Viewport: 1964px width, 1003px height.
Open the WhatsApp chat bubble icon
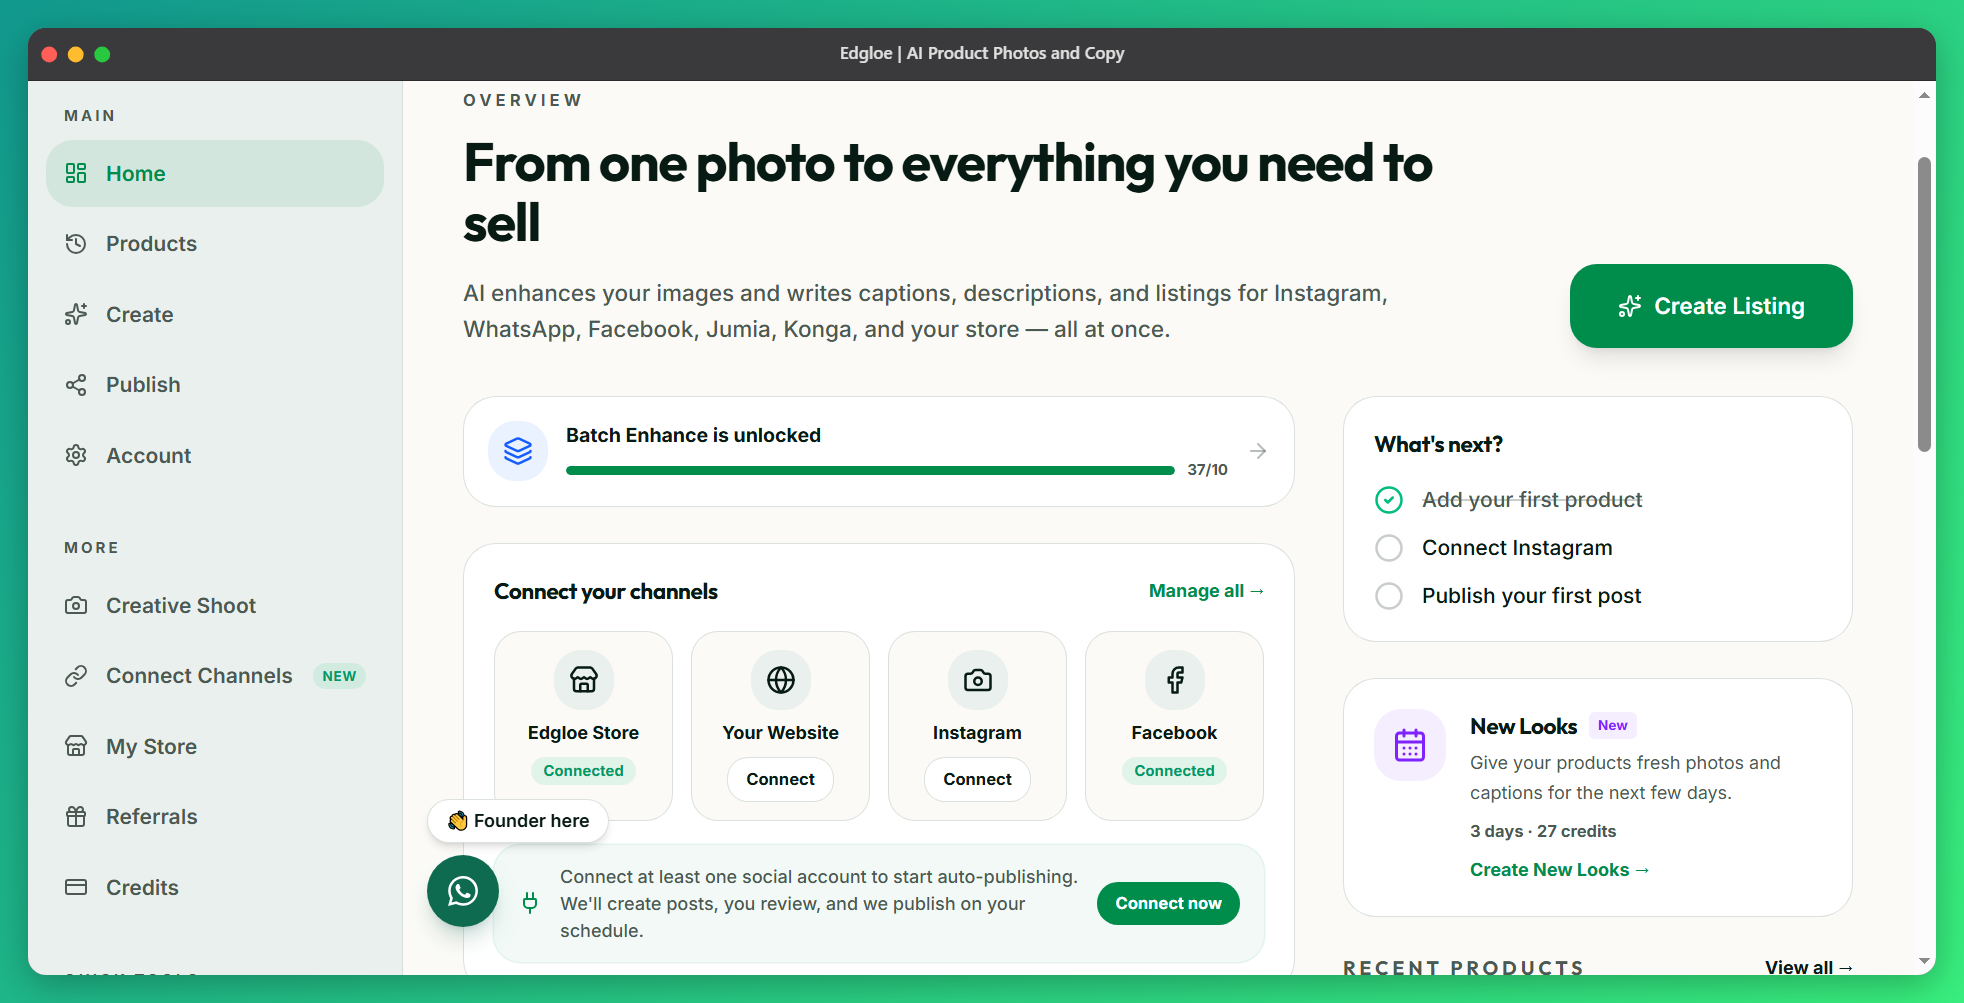[463, 891]
